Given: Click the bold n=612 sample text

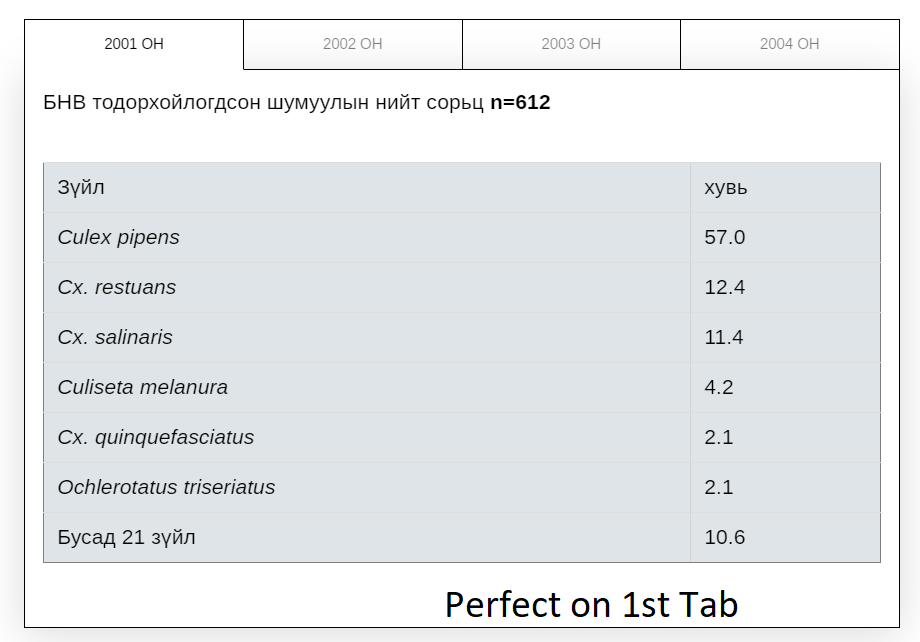Looking at the screenshot, I should click(x=520, y=102).
